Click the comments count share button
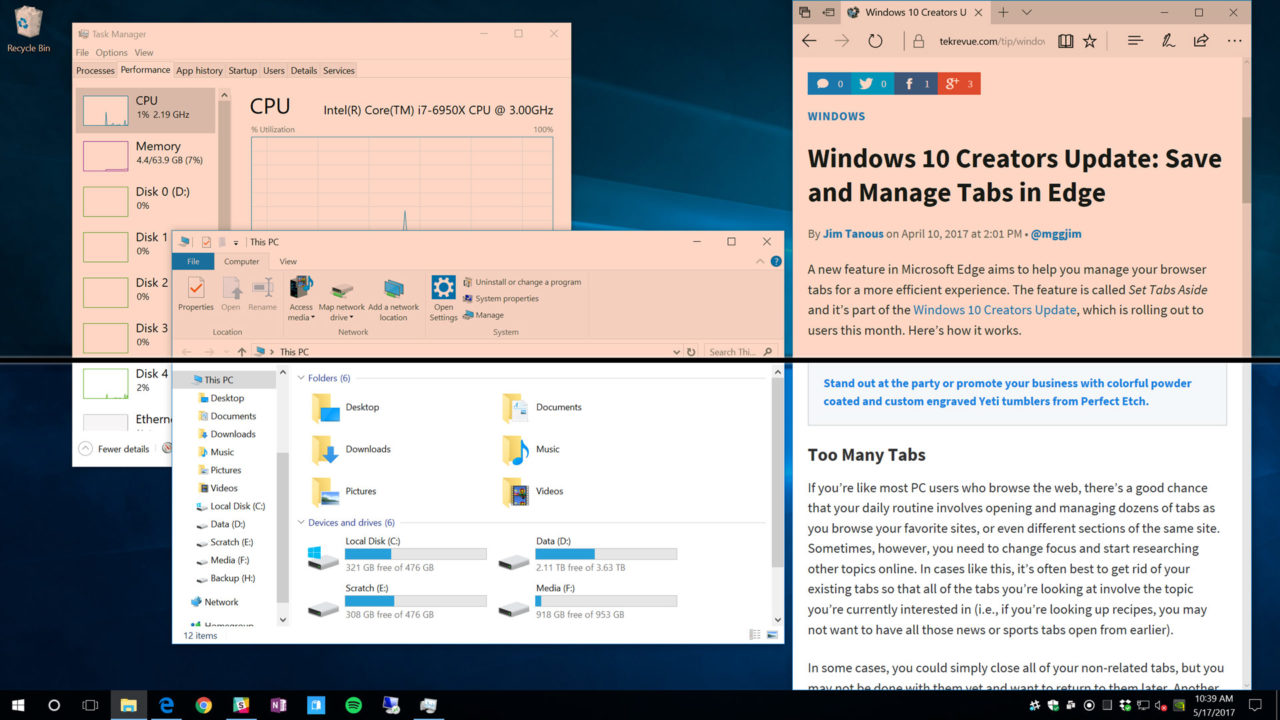 pyautogui.click(x=829, y=84)
